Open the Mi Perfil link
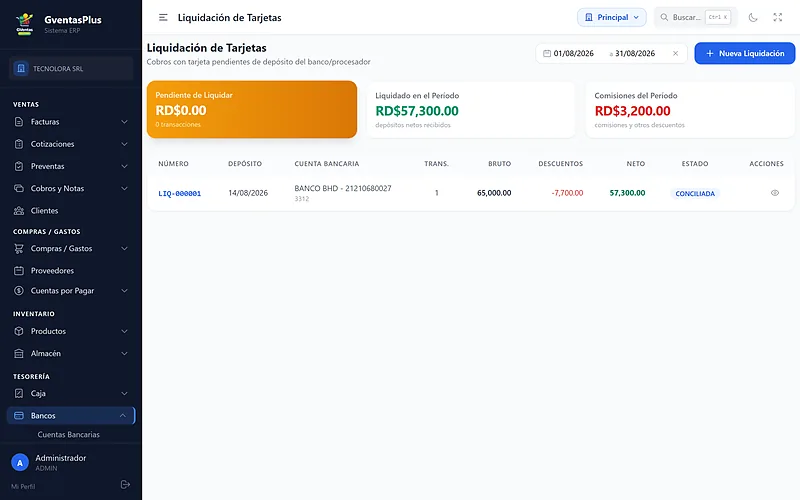 pyautogui.click(x=23, y=486)
